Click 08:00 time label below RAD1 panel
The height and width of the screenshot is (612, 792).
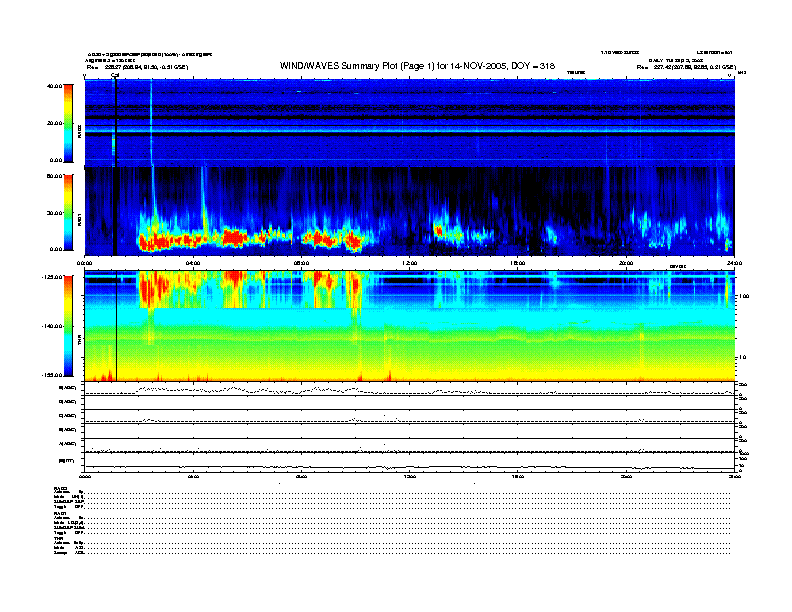pyautogui.click(x=301, y=263)
